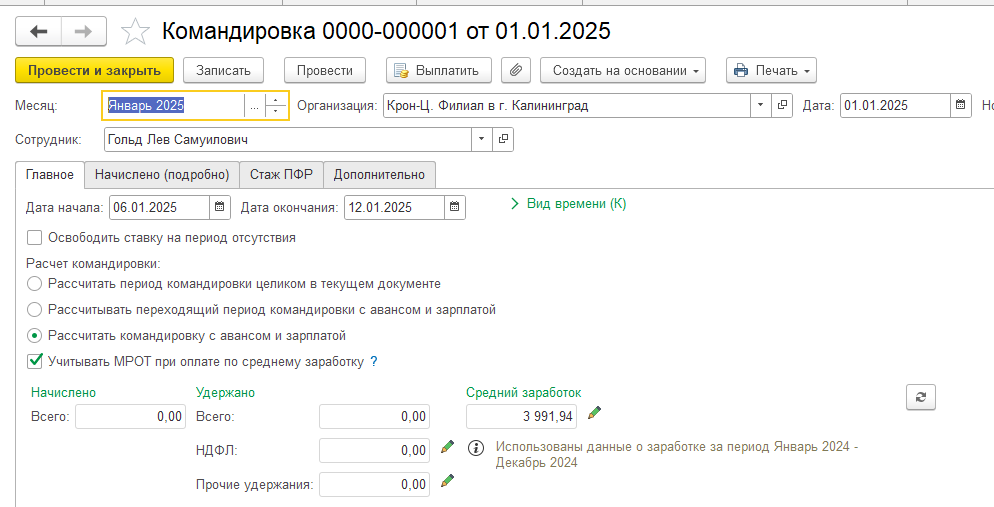Add document to favorites with star icon
The image size is (994, 507).
tap(134, 32)
